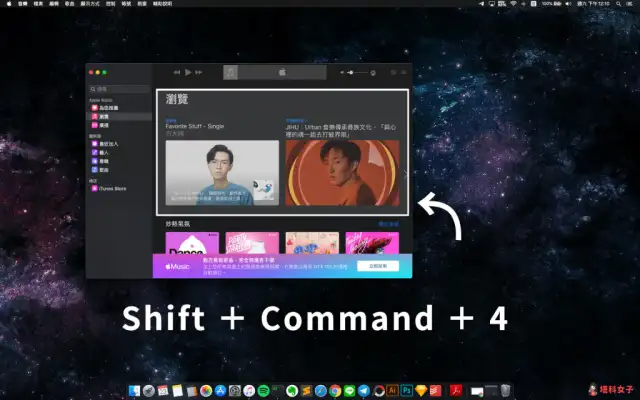Open Adobe Illustrator from the Dock
Screen dimensions: 640x400
pyautogui.click(x=392, y=391)
